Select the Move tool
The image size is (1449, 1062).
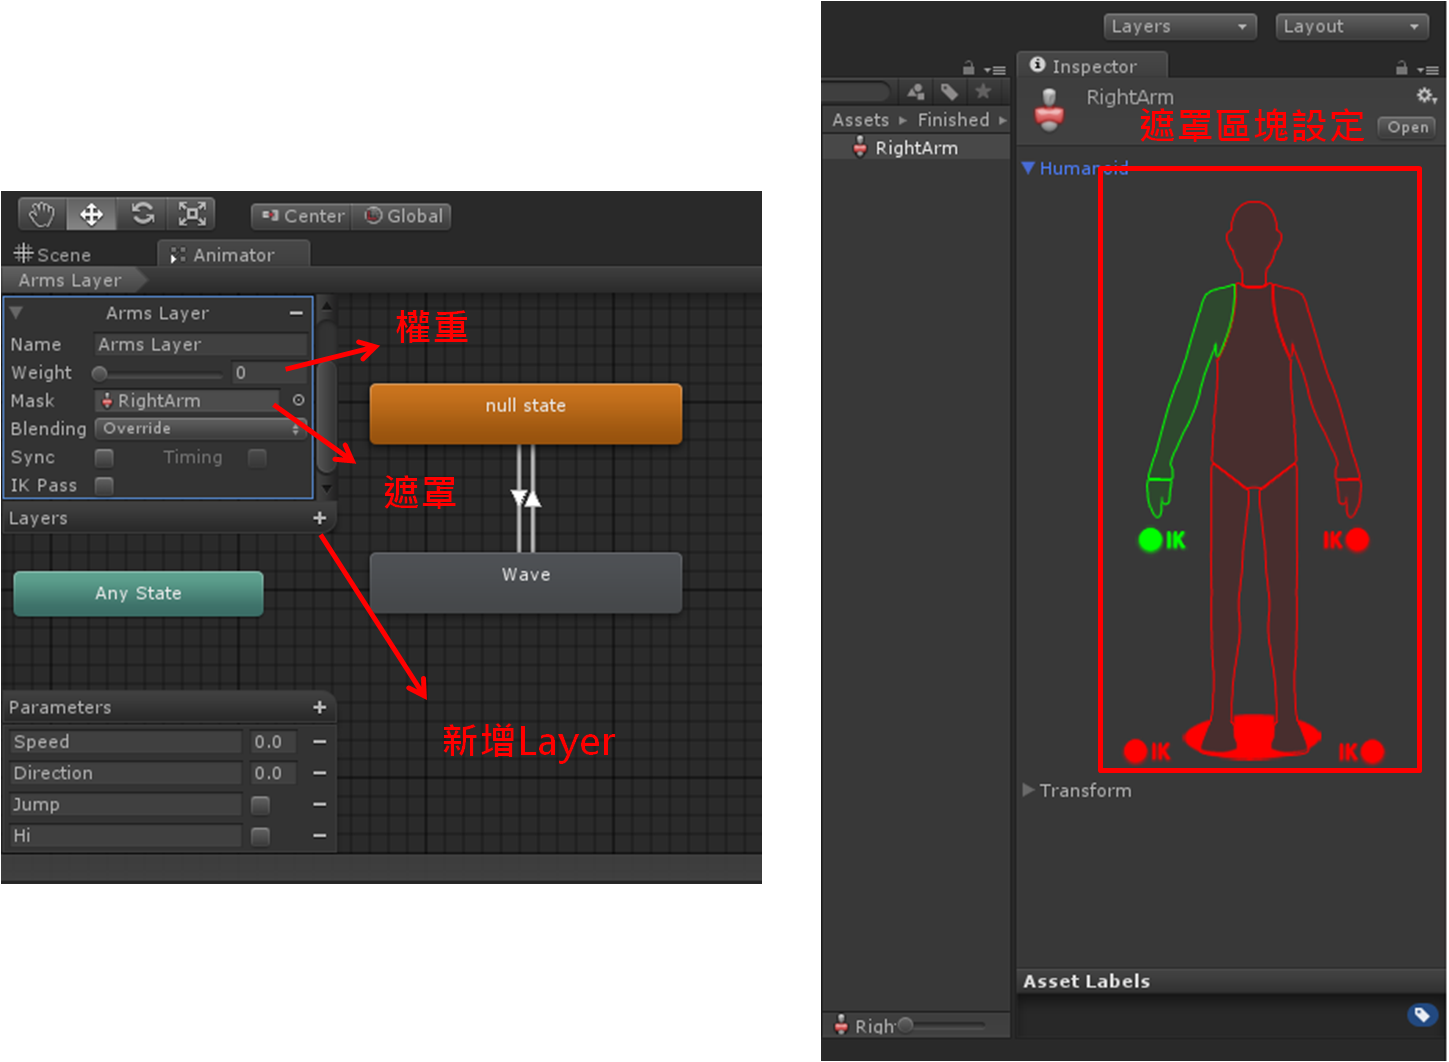pyautogui.click(x=91, y=213)
